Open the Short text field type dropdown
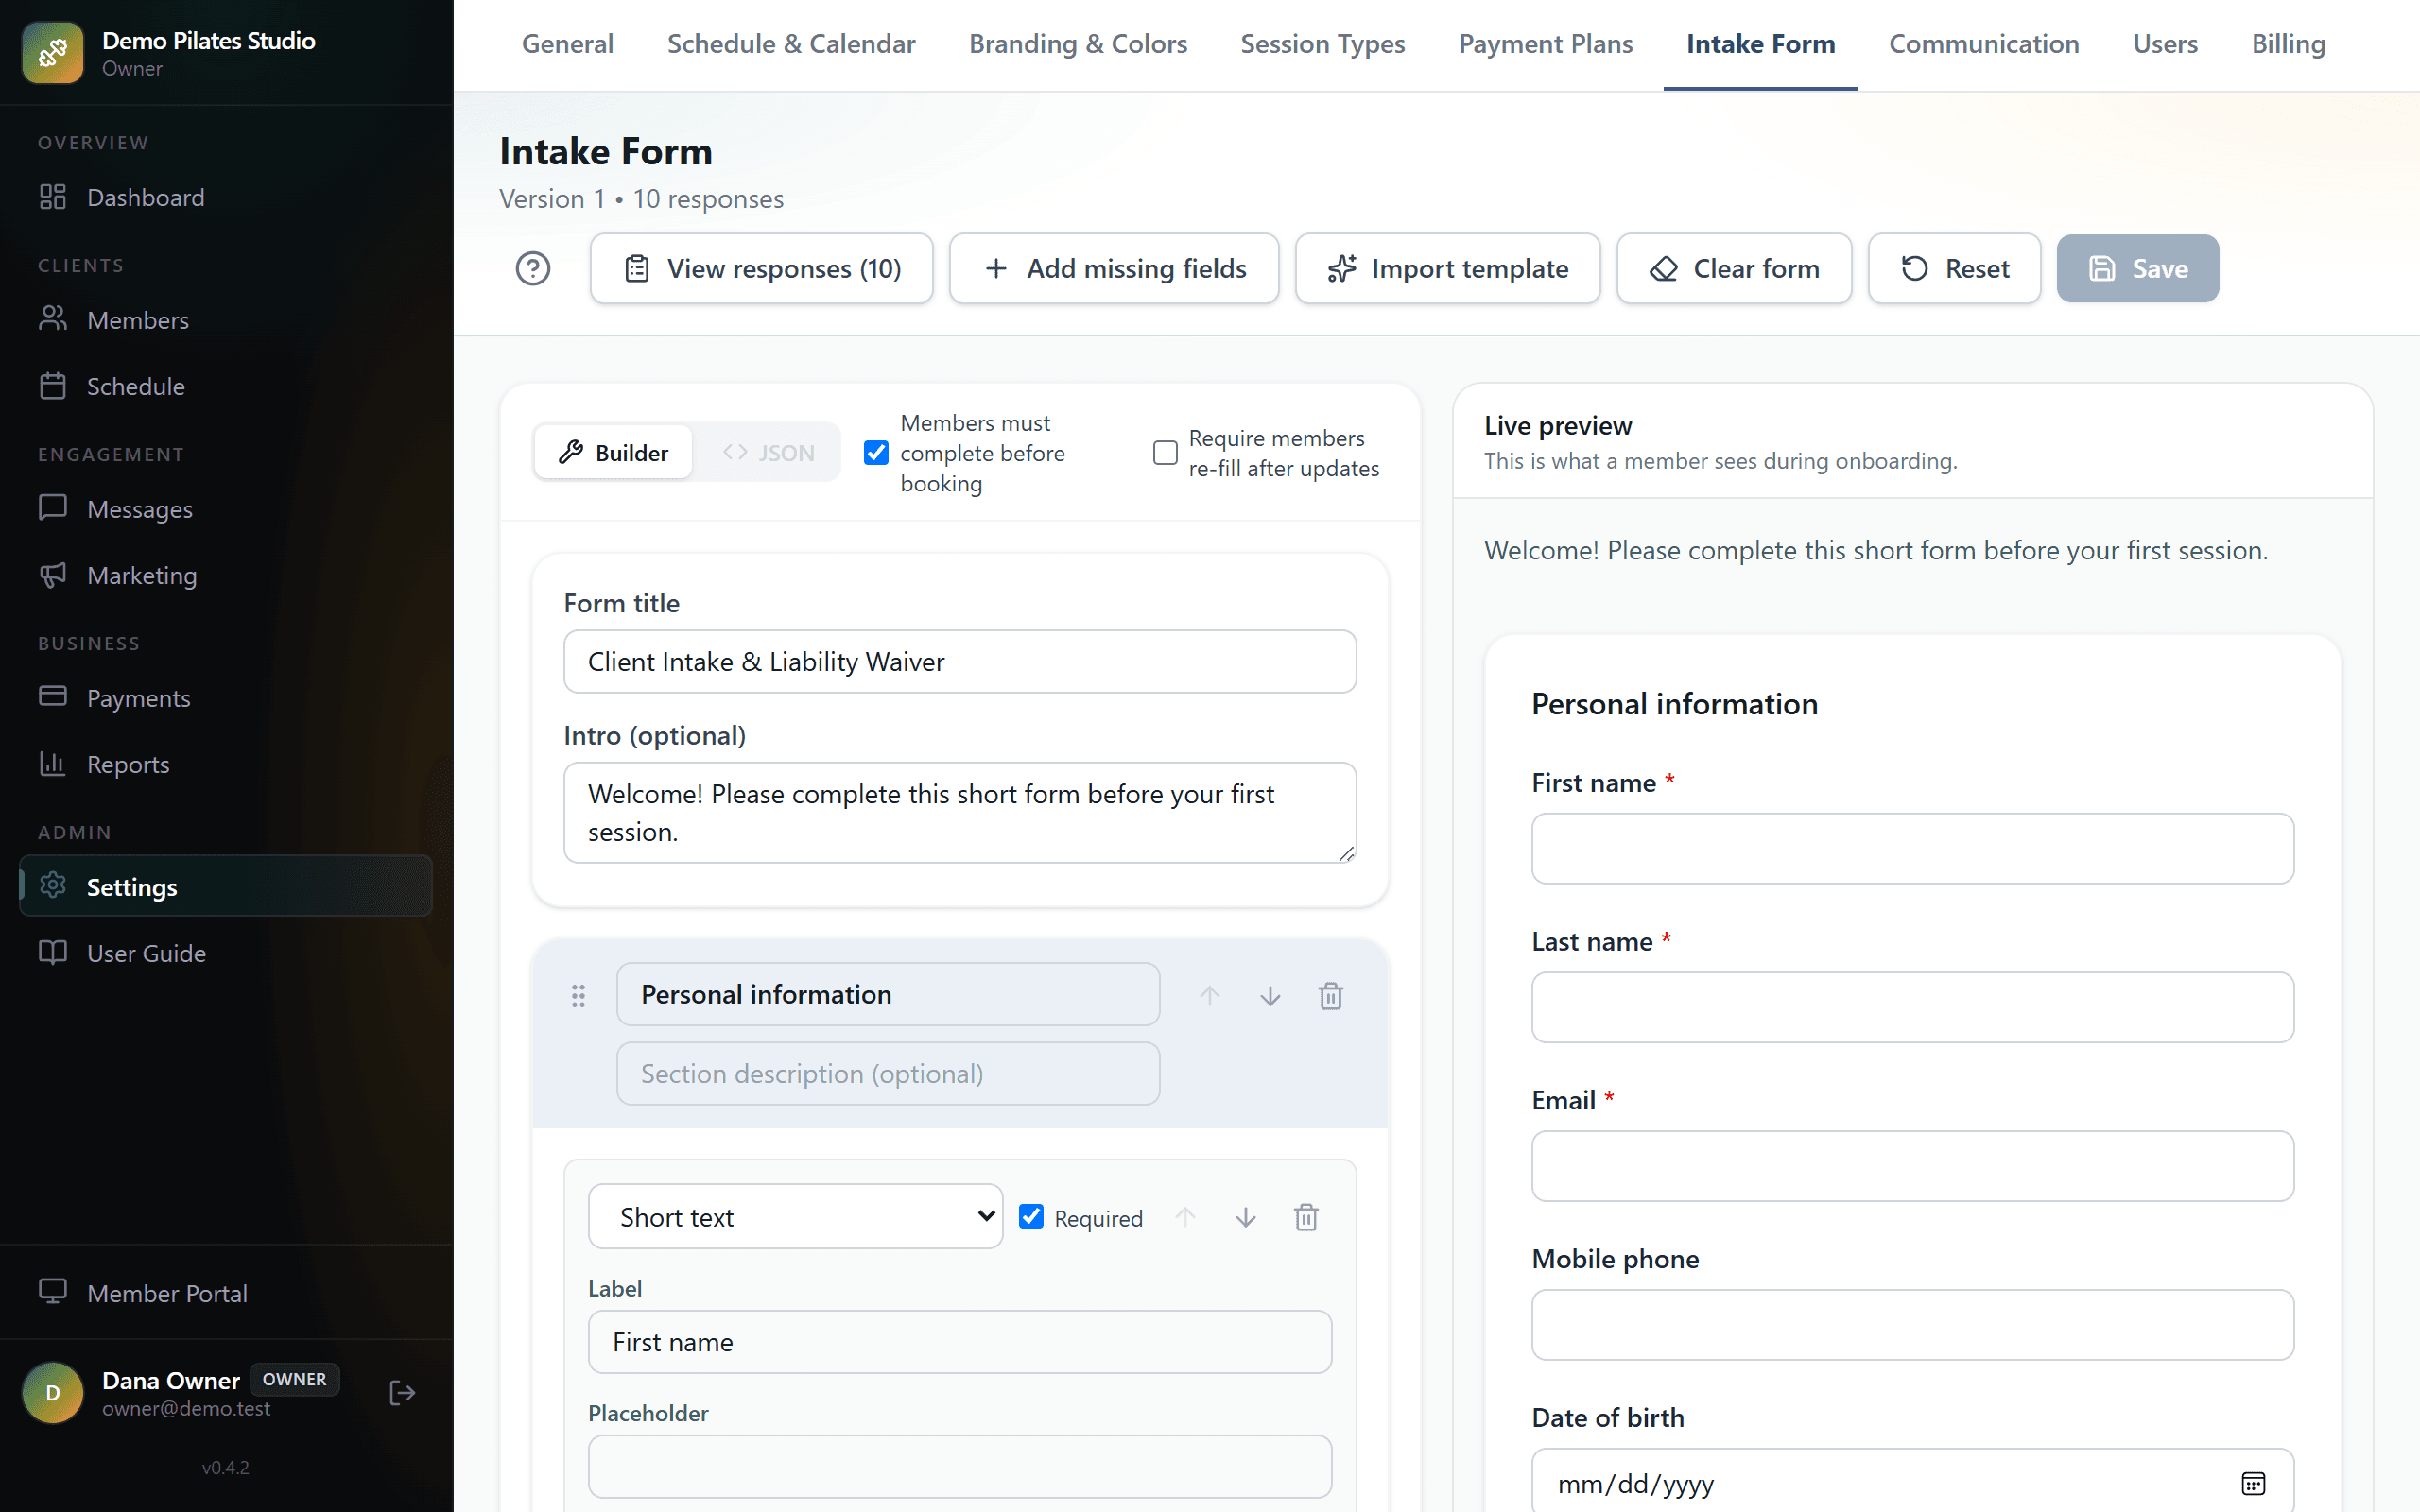 tap(796, 1217)
